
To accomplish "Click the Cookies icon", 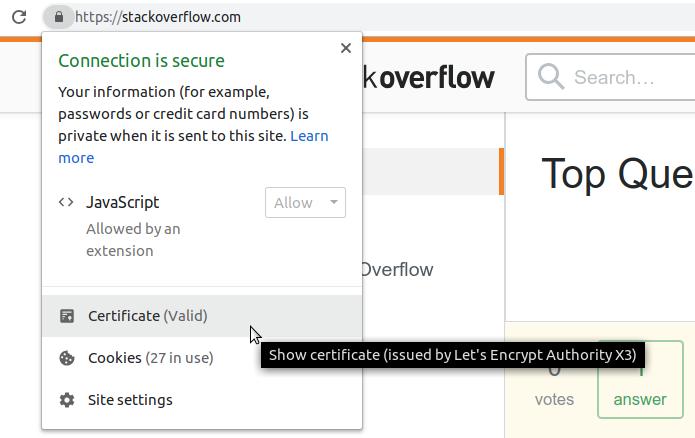I will [67, 358].
